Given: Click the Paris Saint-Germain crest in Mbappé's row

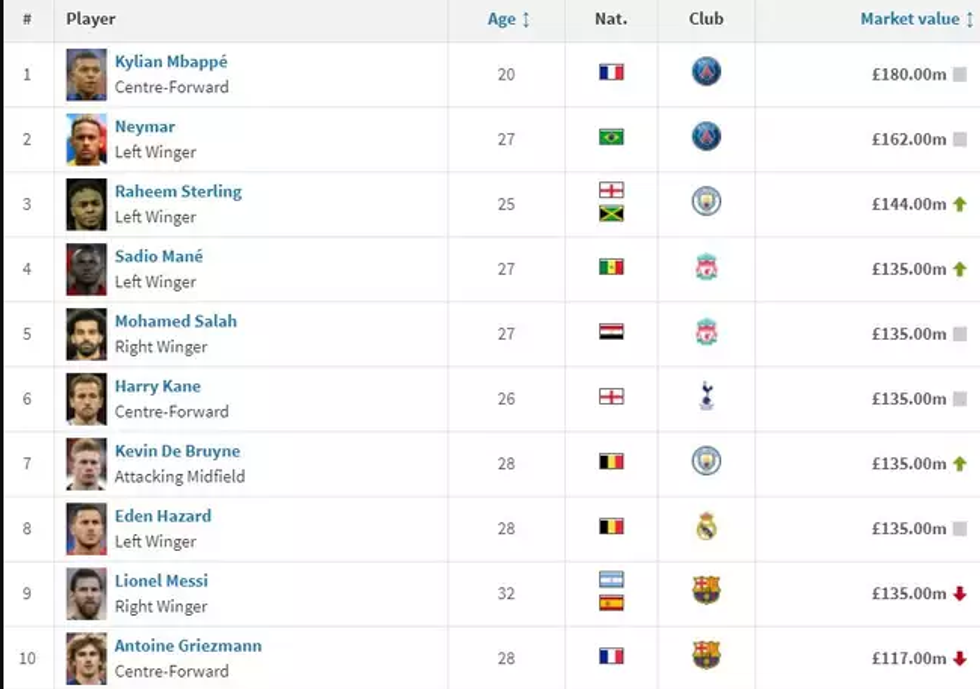Looking at the screenshot, I should pos(706,72).
